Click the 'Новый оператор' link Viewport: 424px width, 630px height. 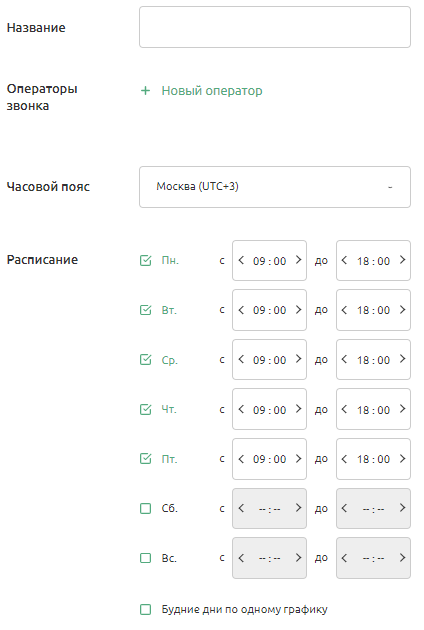point(212,91)
